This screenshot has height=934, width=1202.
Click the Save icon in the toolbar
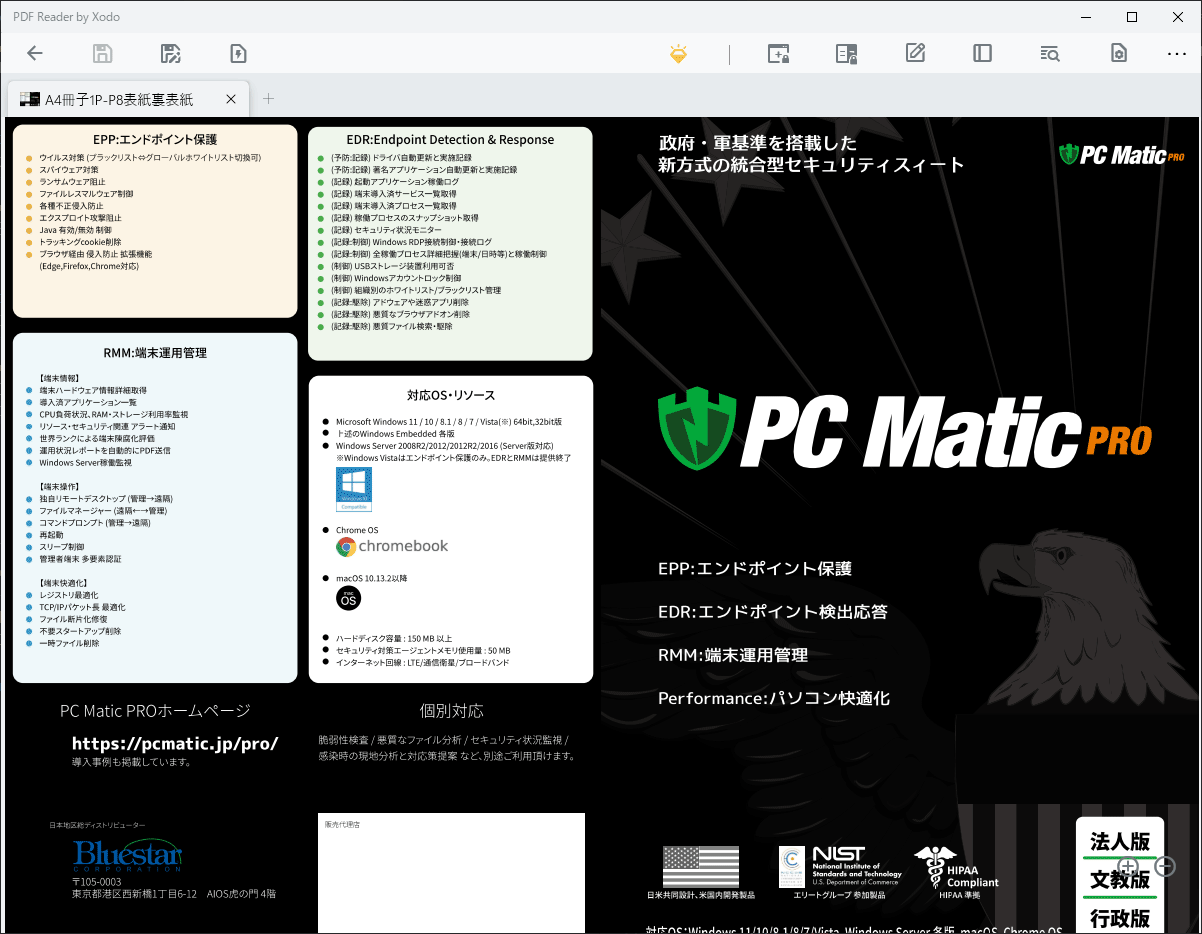point(102,54)
